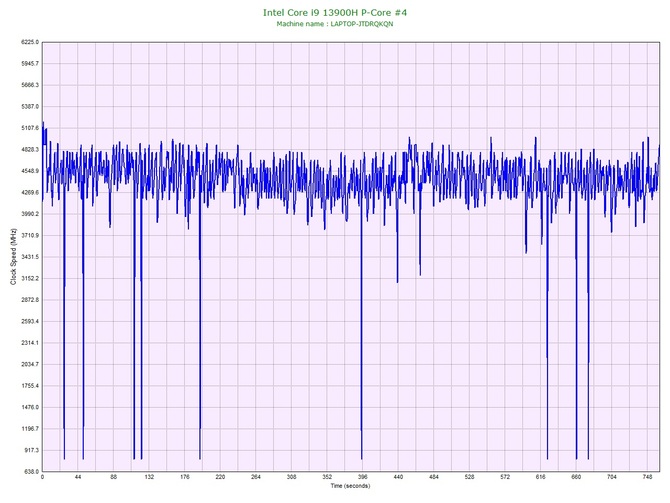
Task: Click the y-axis value 3431.5
Action: pos(30,257)
